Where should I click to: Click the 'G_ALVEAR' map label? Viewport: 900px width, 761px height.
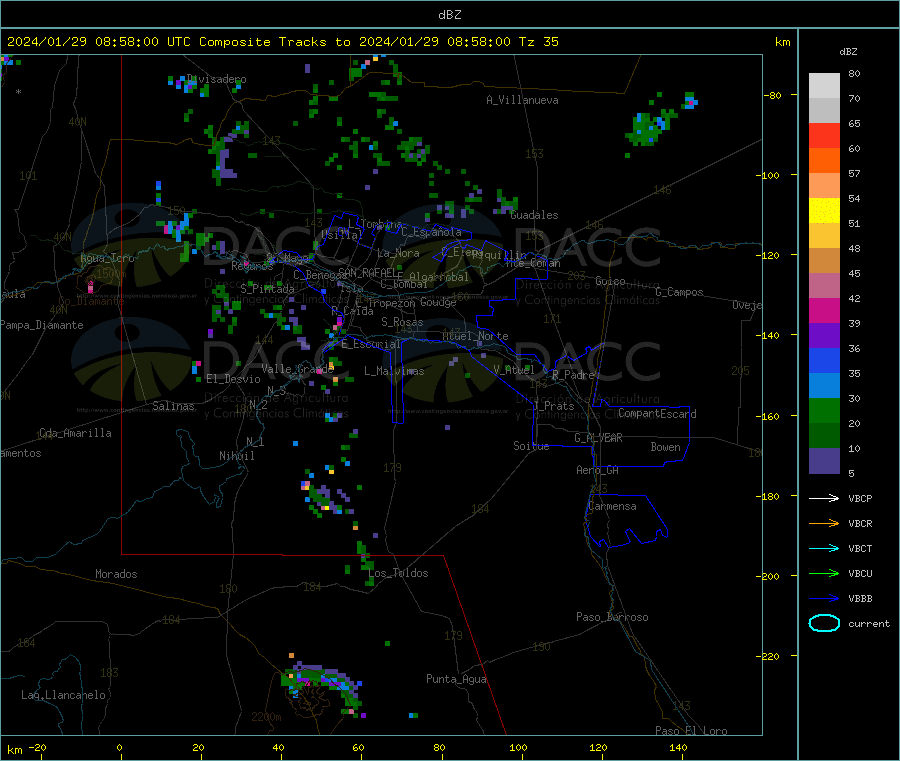pyautogui.click(x=599, y=438)
